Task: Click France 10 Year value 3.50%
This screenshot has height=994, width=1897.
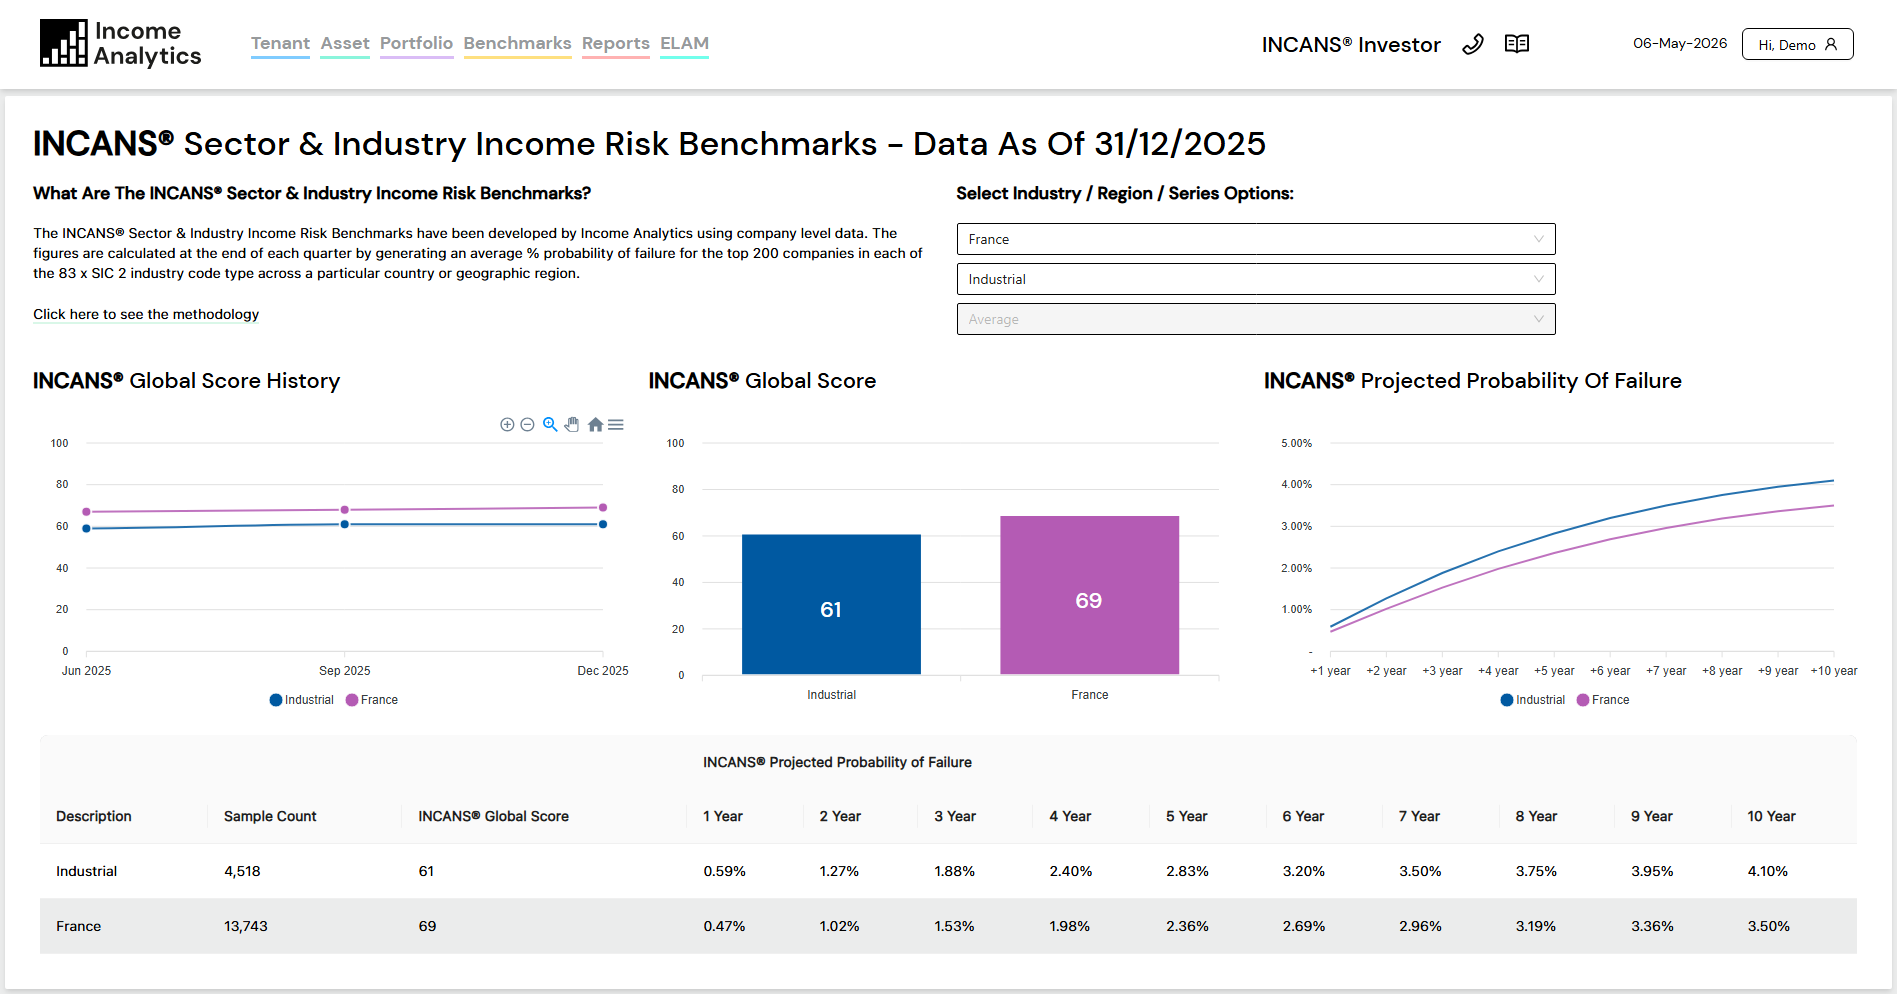Action: tap(1769, 926)
